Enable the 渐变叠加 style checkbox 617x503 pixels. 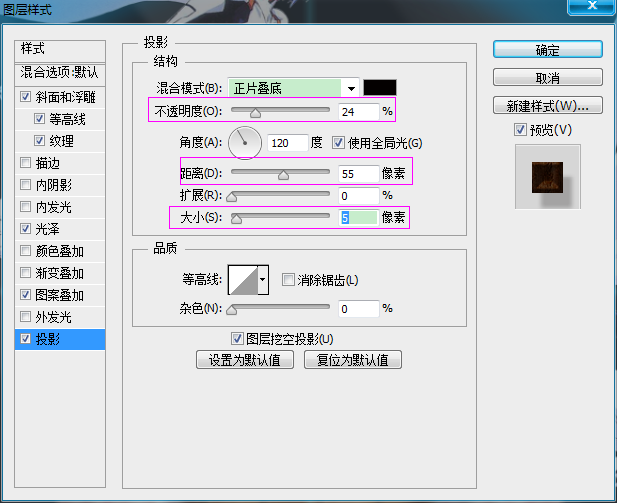coord(26,272)
